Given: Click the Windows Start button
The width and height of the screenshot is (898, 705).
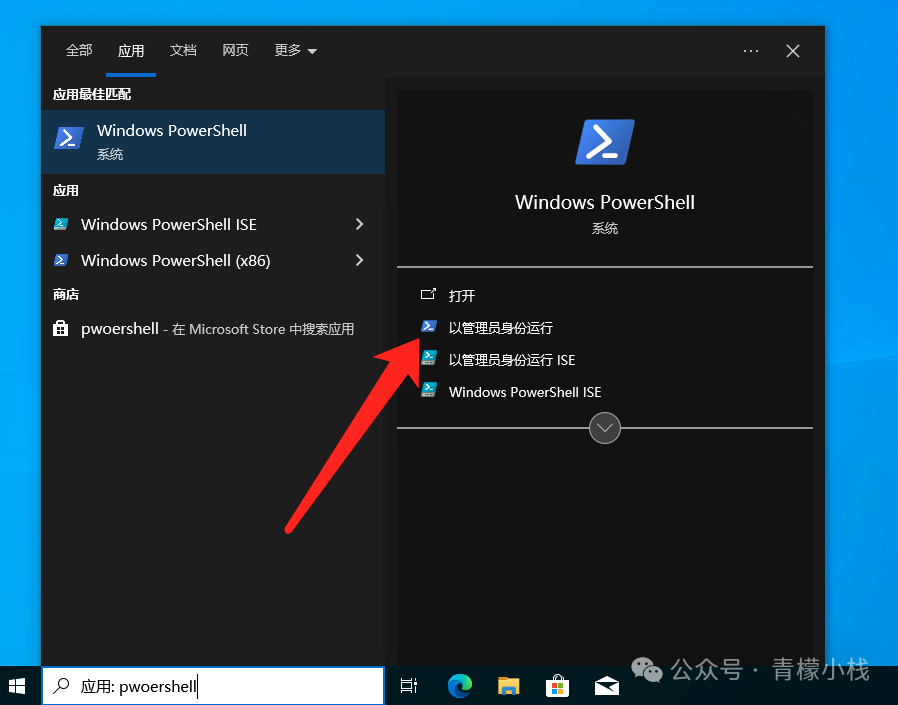Looking at the screenshot, I should click(17, 686).
